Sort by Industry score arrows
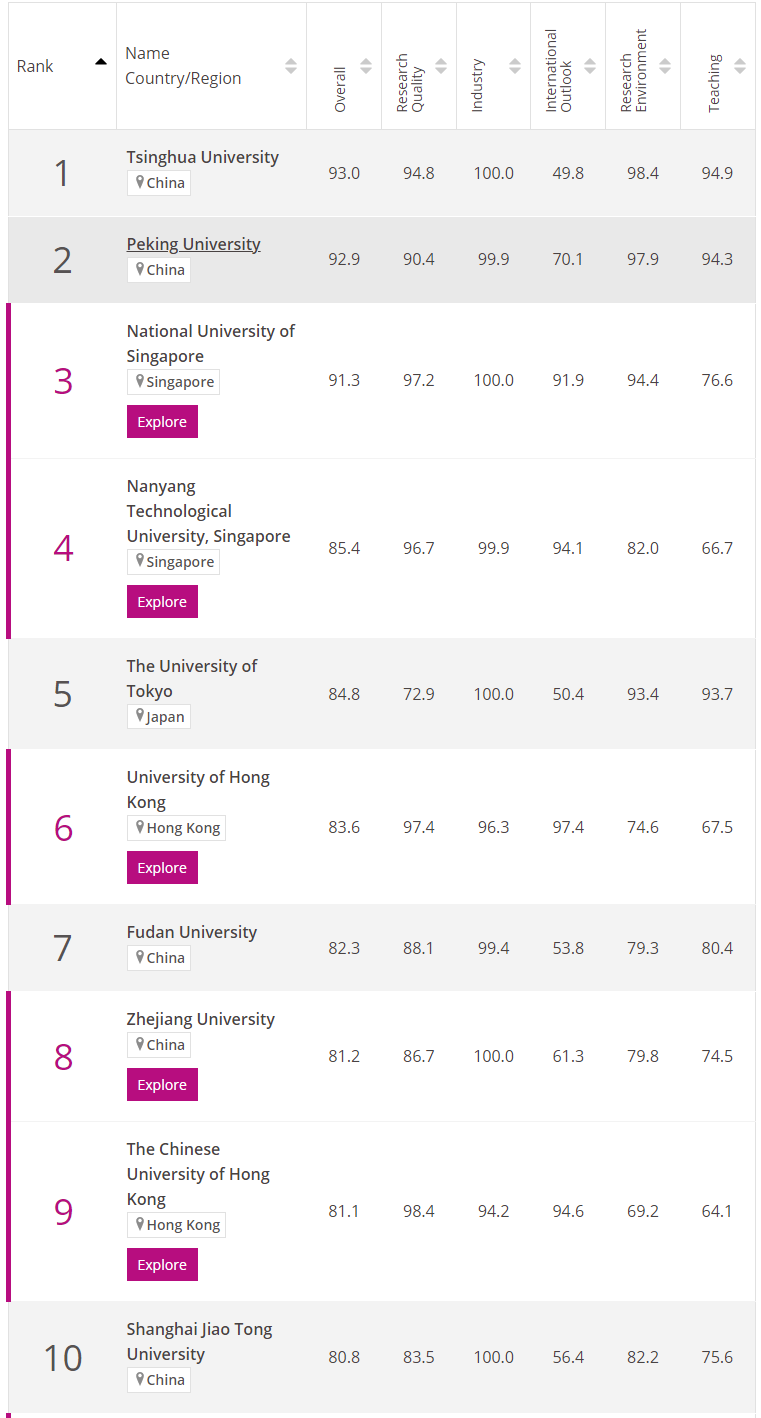761x1418 pixels. [515, 66]
